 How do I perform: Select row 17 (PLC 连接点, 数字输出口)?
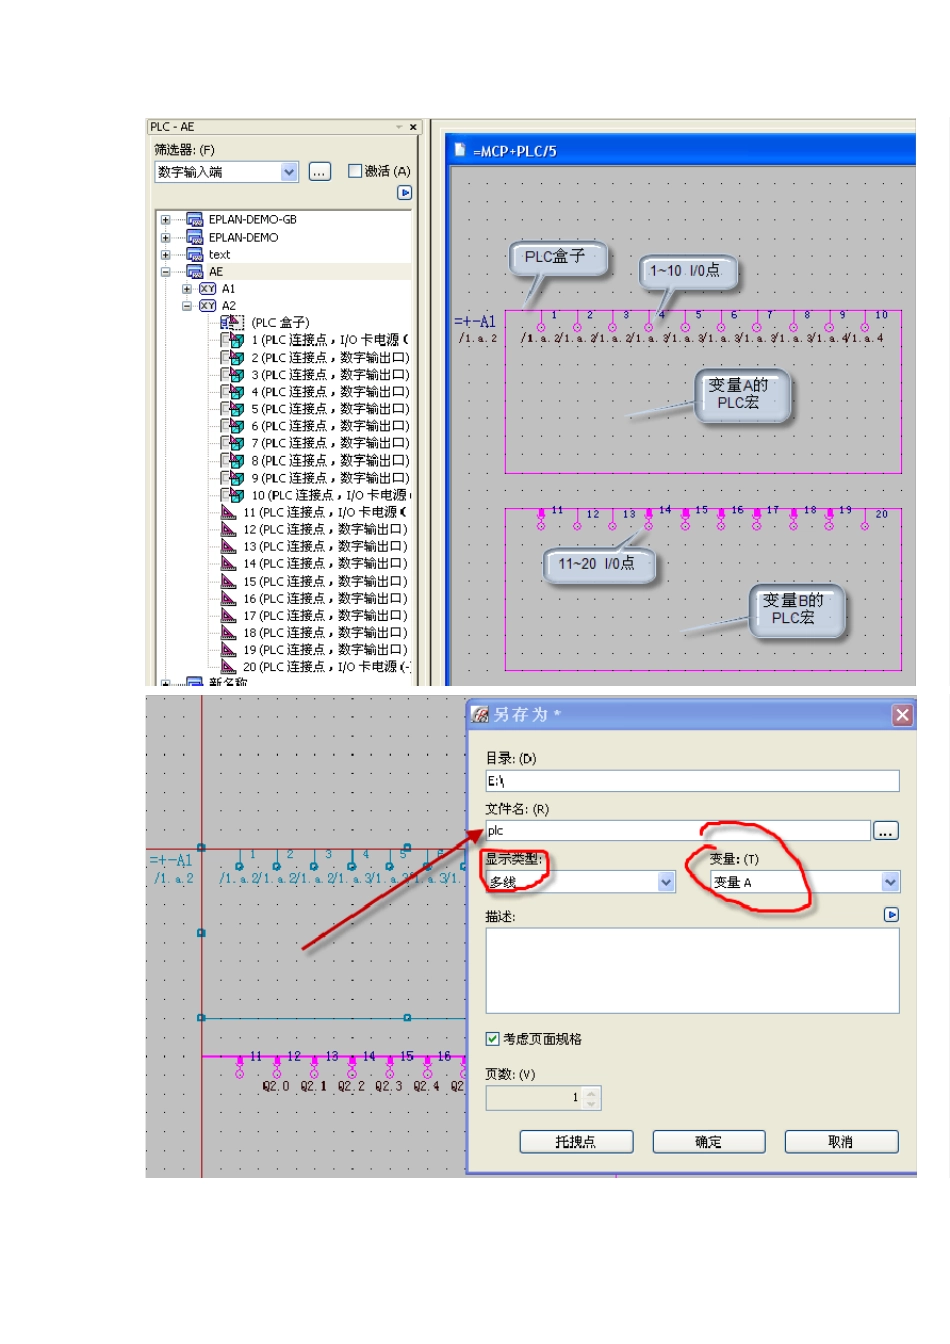pyautogui.click(x=325, y=615)
